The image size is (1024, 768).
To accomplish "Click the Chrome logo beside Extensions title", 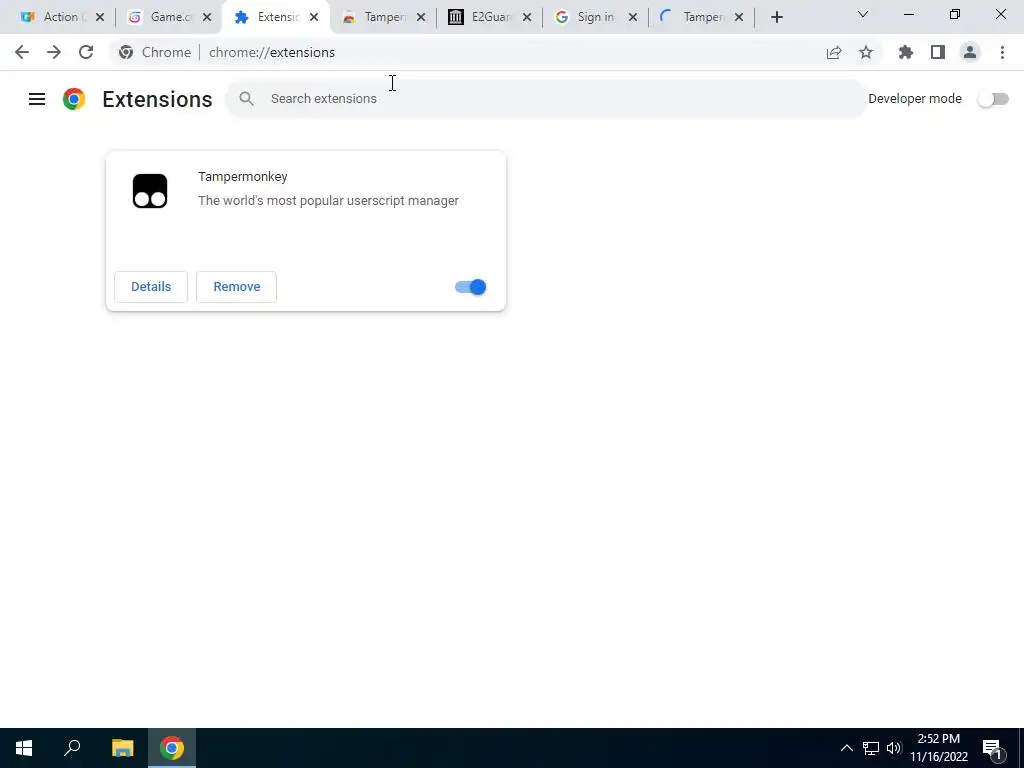I will (74, 99).
